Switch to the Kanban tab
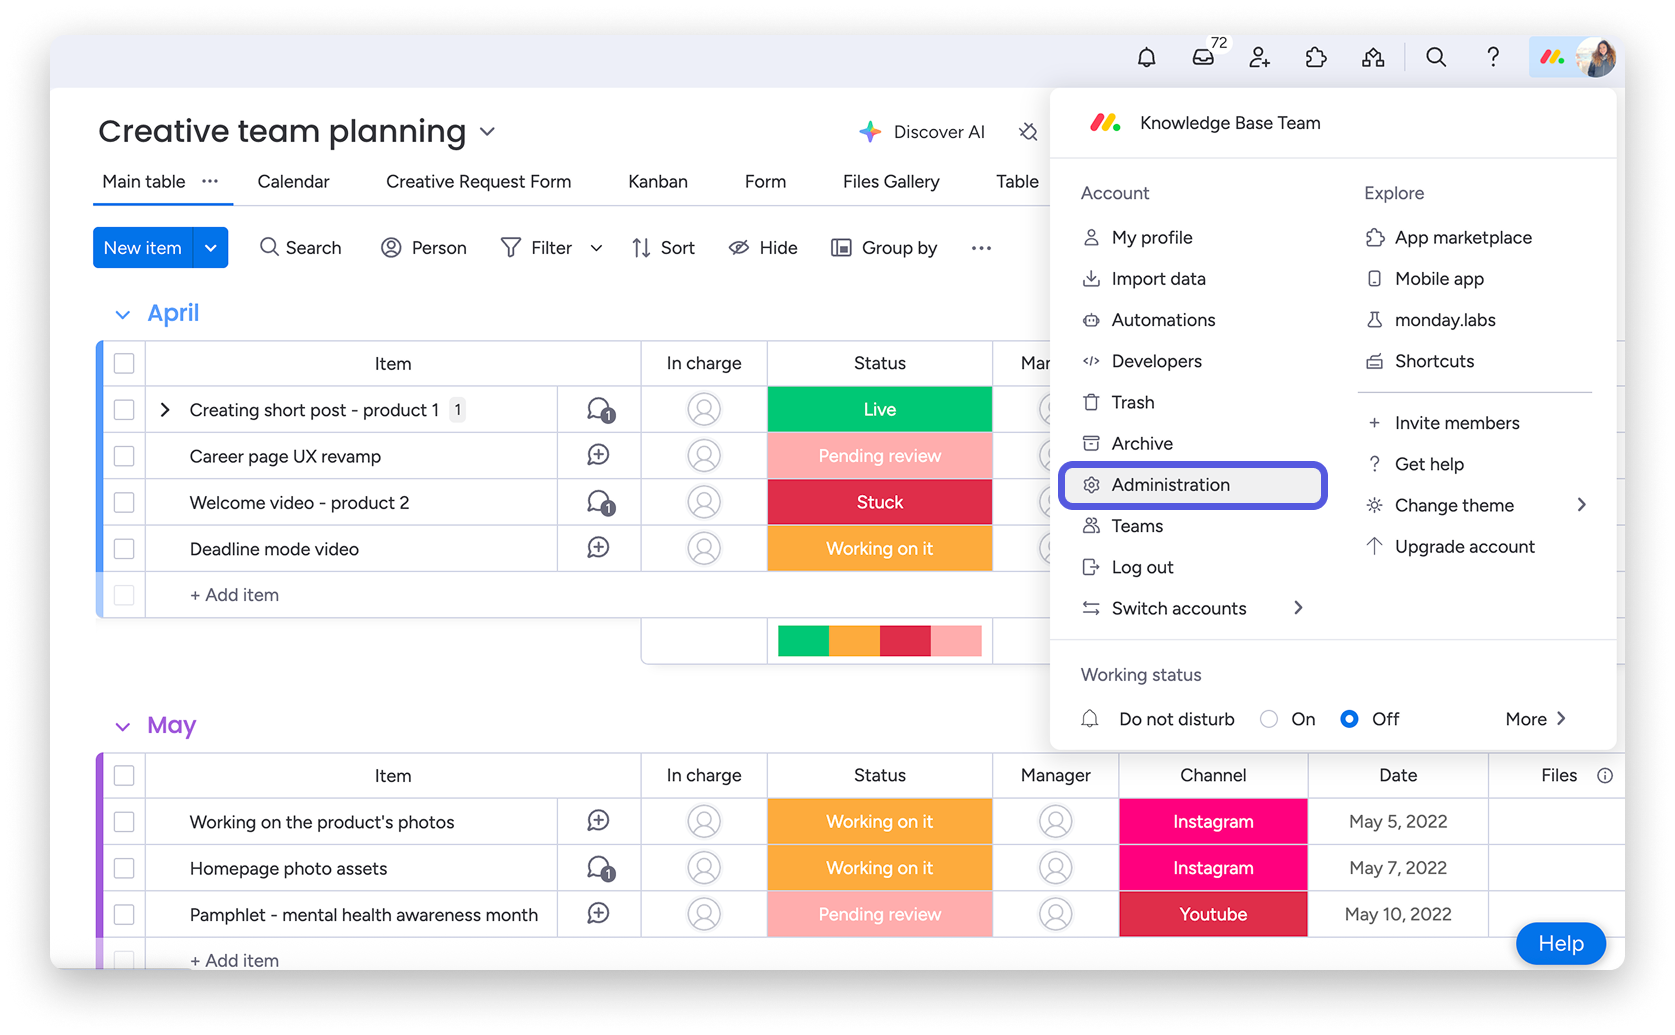The height and width of the screenshot is (1035, 1675). [658, 181]
